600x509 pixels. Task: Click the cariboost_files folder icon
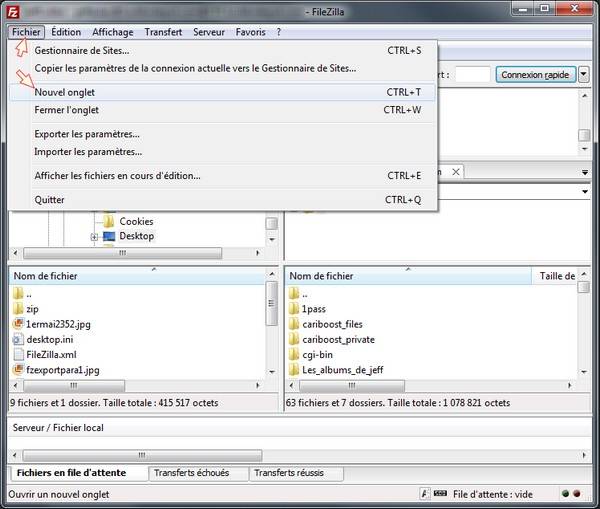click(x=294, y=324)
